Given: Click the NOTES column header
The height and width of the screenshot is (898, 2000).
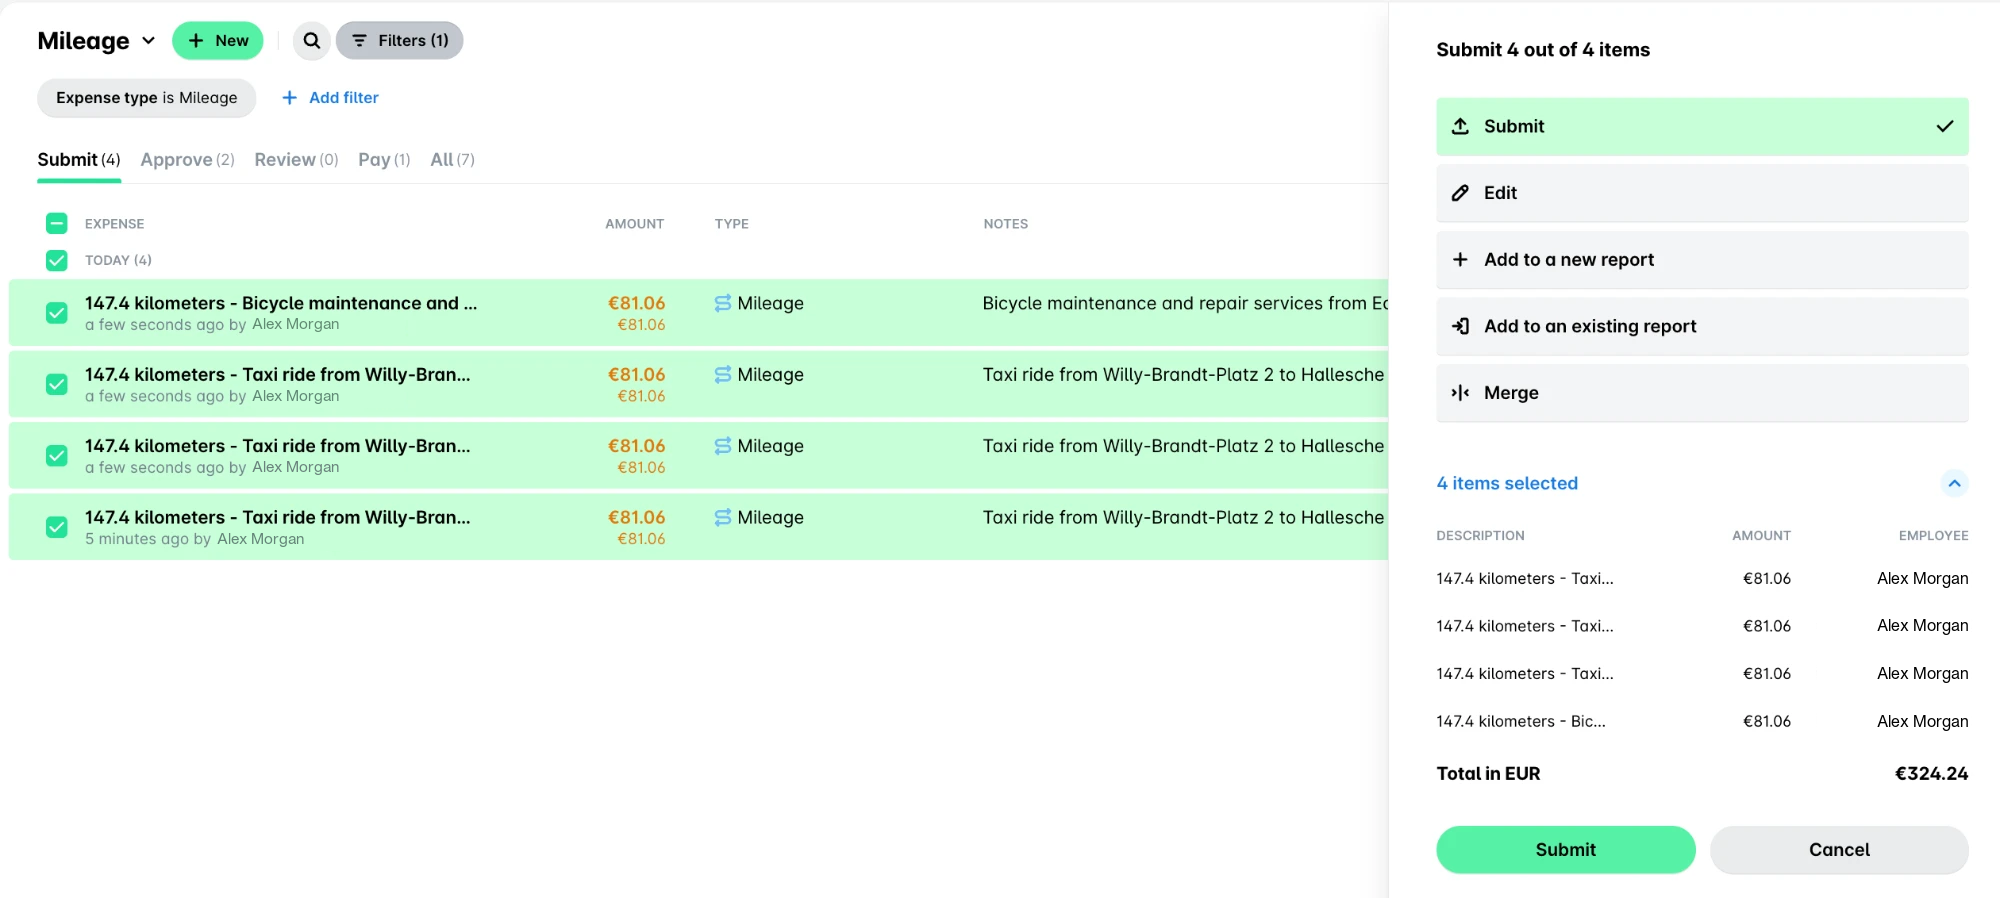Looking at the screenshot, I should click(1005, 224).
